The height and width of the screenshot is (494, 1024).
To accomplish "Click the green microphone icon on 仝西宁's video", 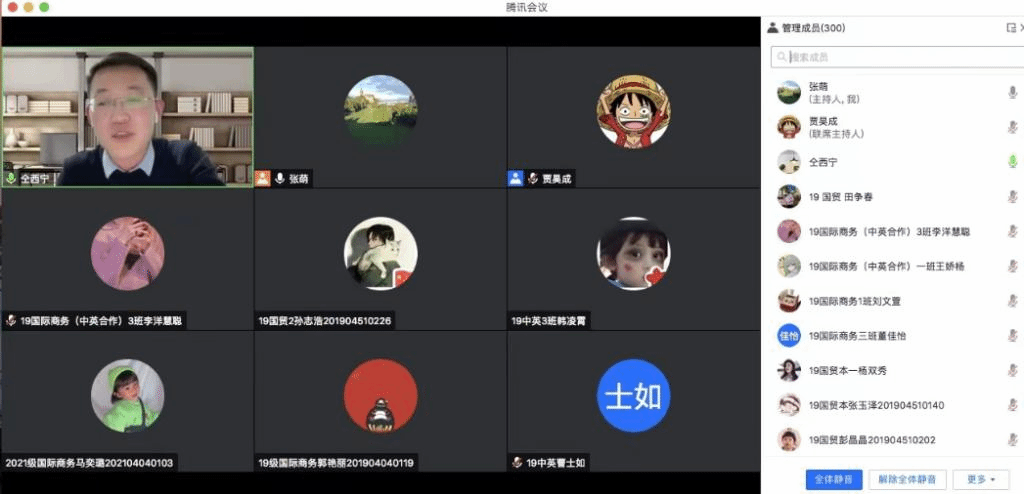I will (11, 179).
